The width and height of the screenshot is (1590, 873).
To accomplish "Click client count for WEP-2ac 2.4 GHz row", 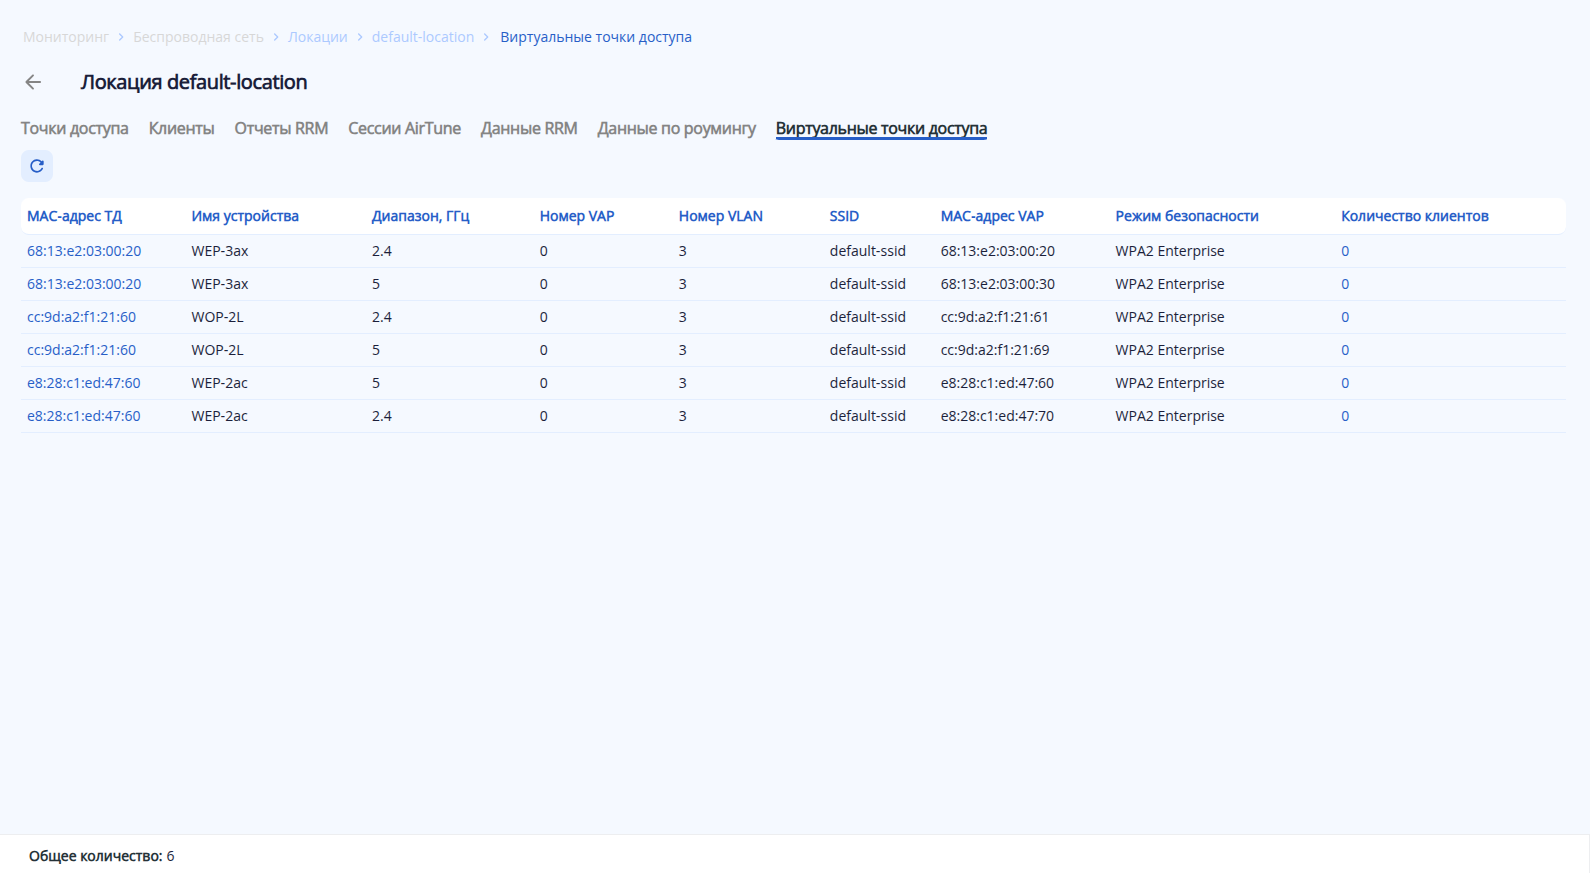I will pos(1345,416).
